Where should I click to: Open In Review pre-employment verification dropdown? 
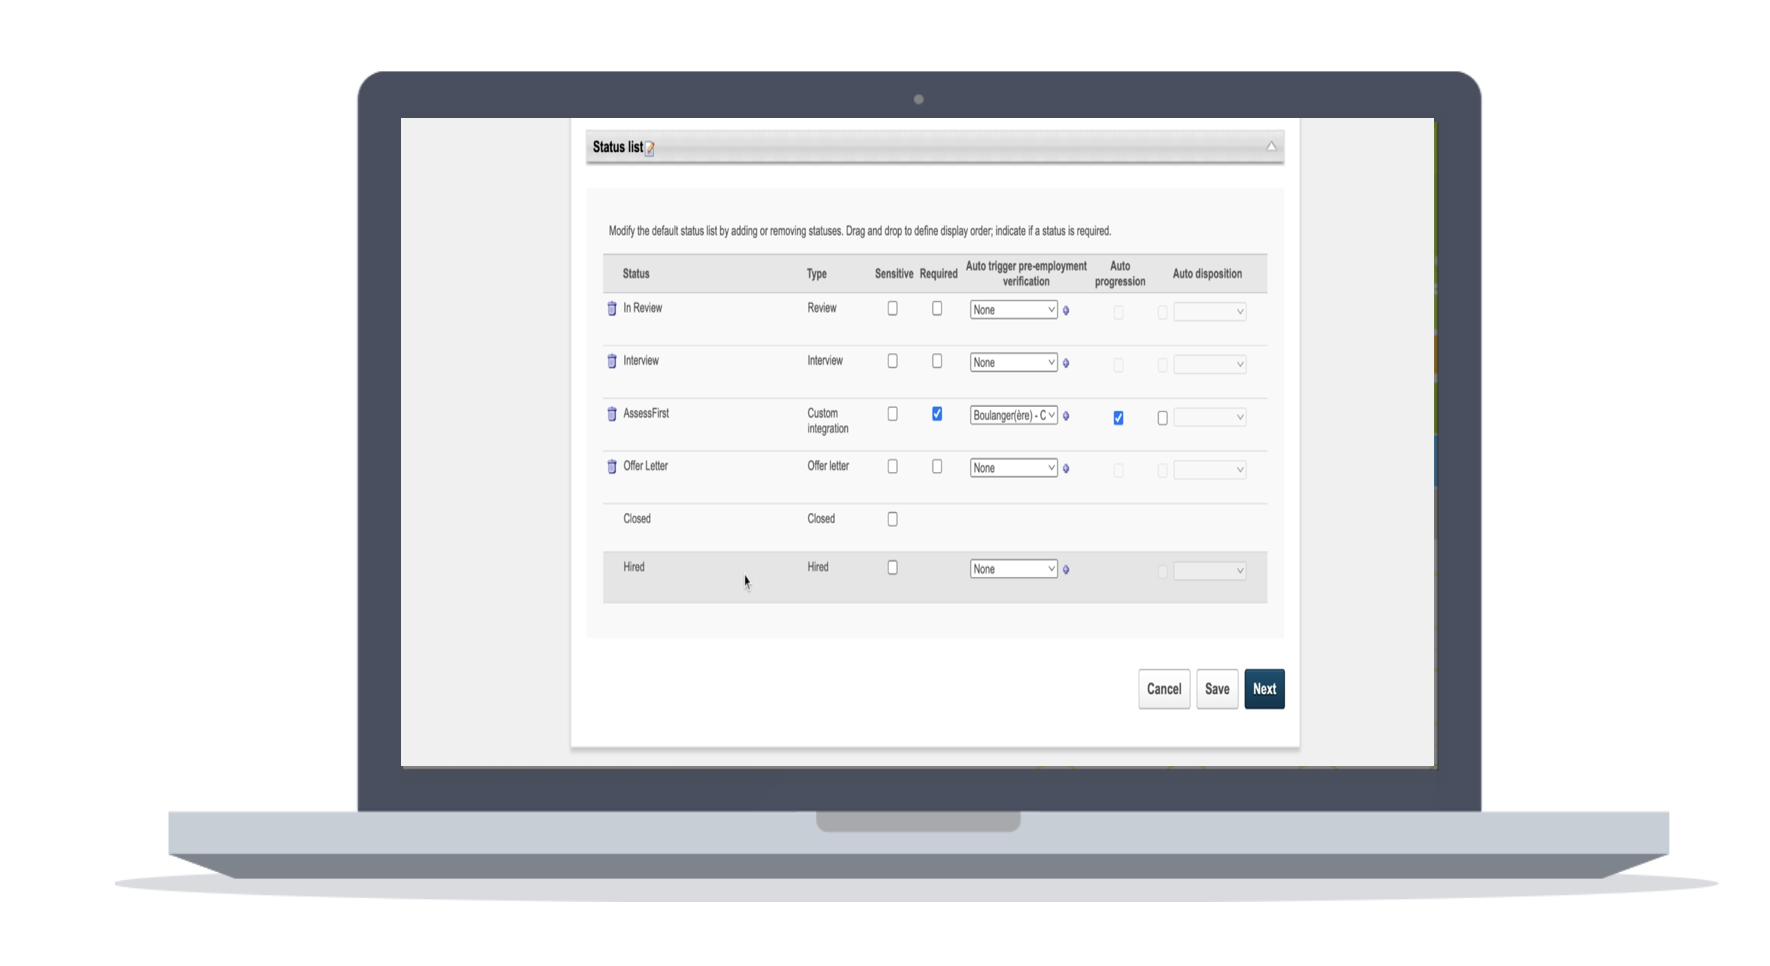(x=1013, y=310)
